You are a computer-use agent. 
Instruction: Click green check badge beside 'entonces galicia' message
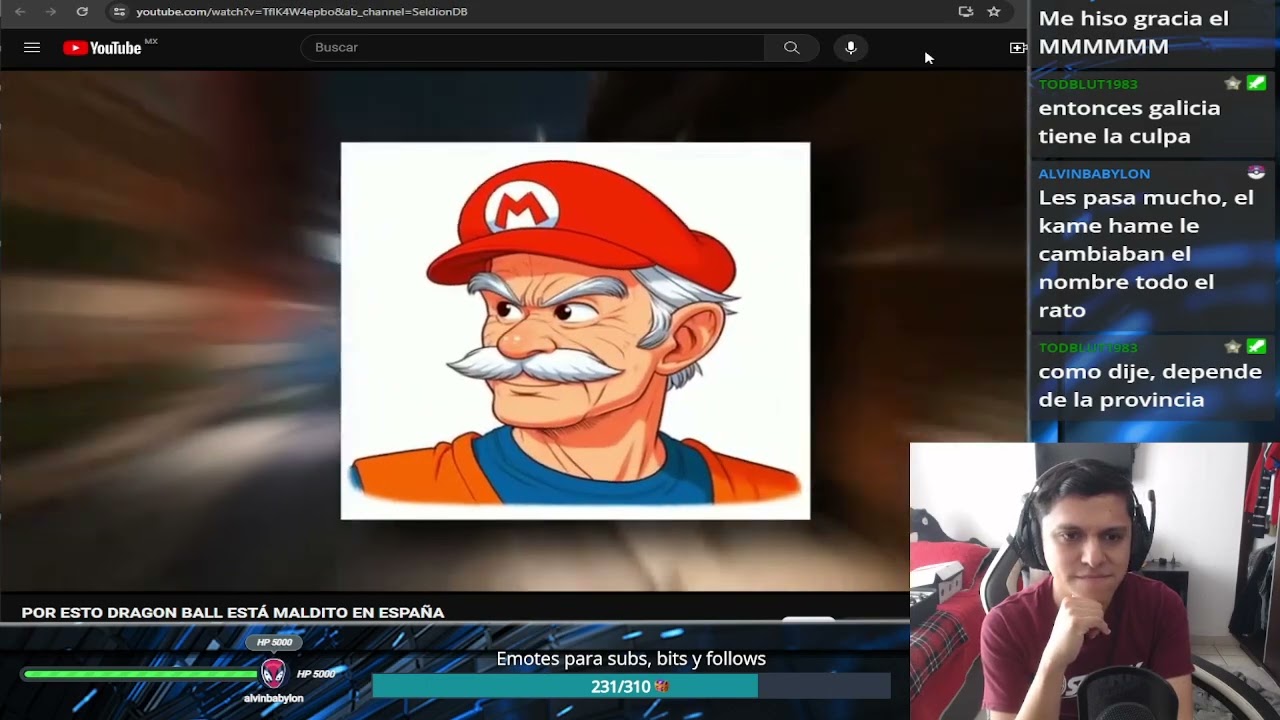tap(1256, 83)
